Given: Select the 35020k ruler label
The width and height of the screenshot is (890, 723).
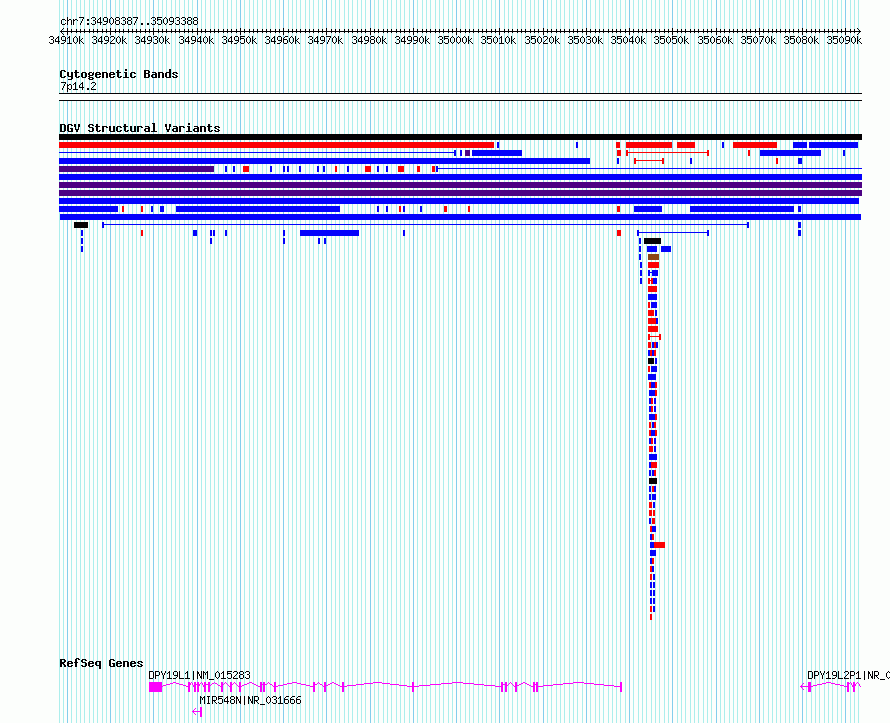Looking at the screenshot, I should 542,40.
